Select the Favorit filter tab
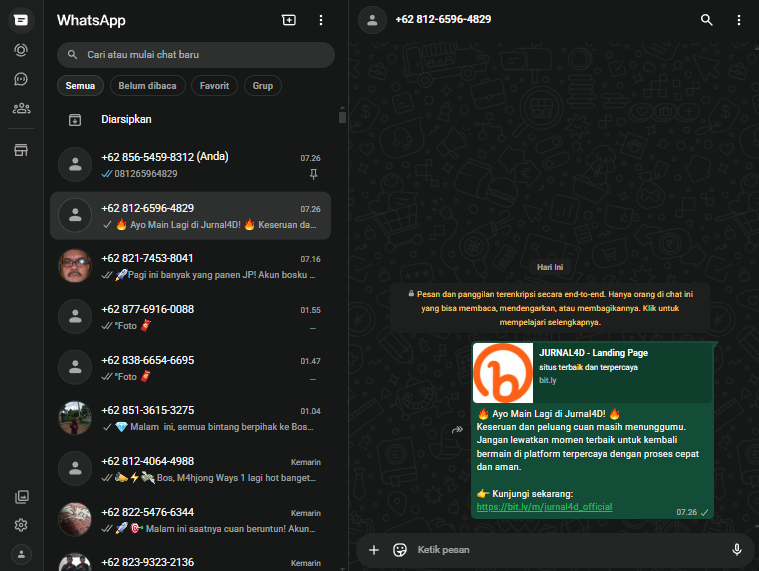The width and height of the screenshot is (759, 571). pos(214,86)
